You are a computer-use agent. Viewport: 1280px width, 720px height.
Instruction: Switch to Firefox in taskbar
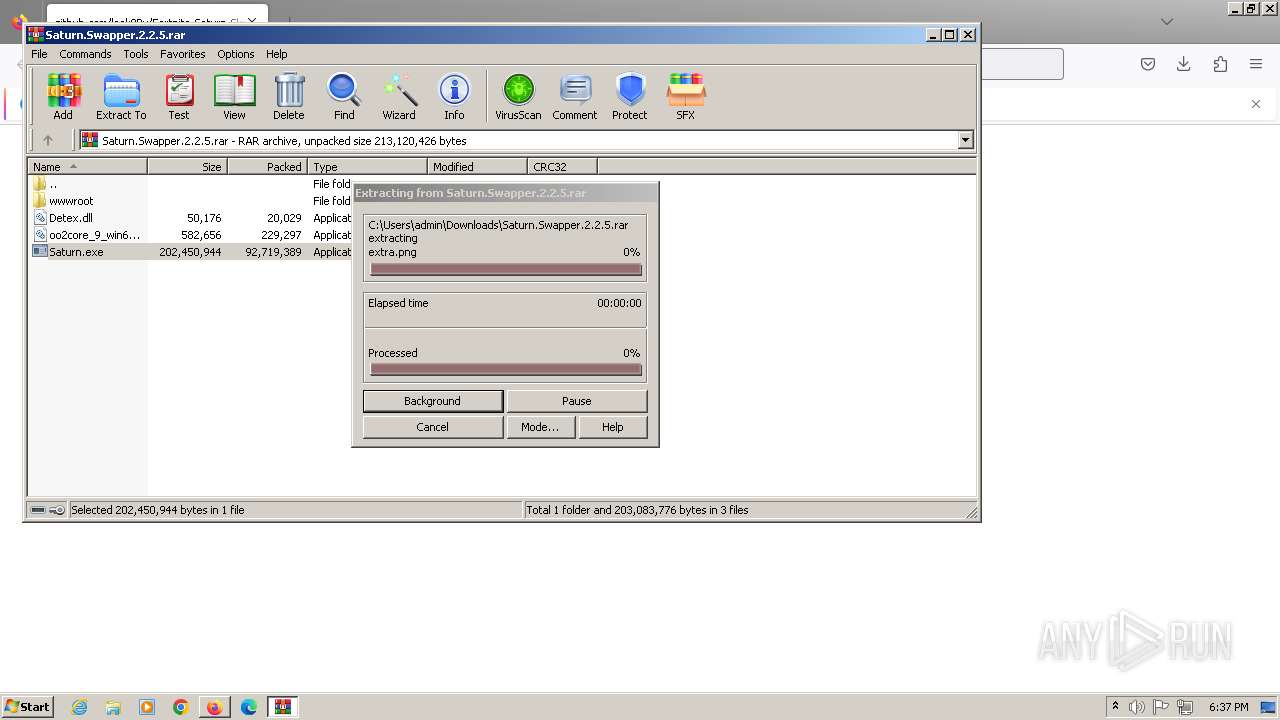point(215,707)
